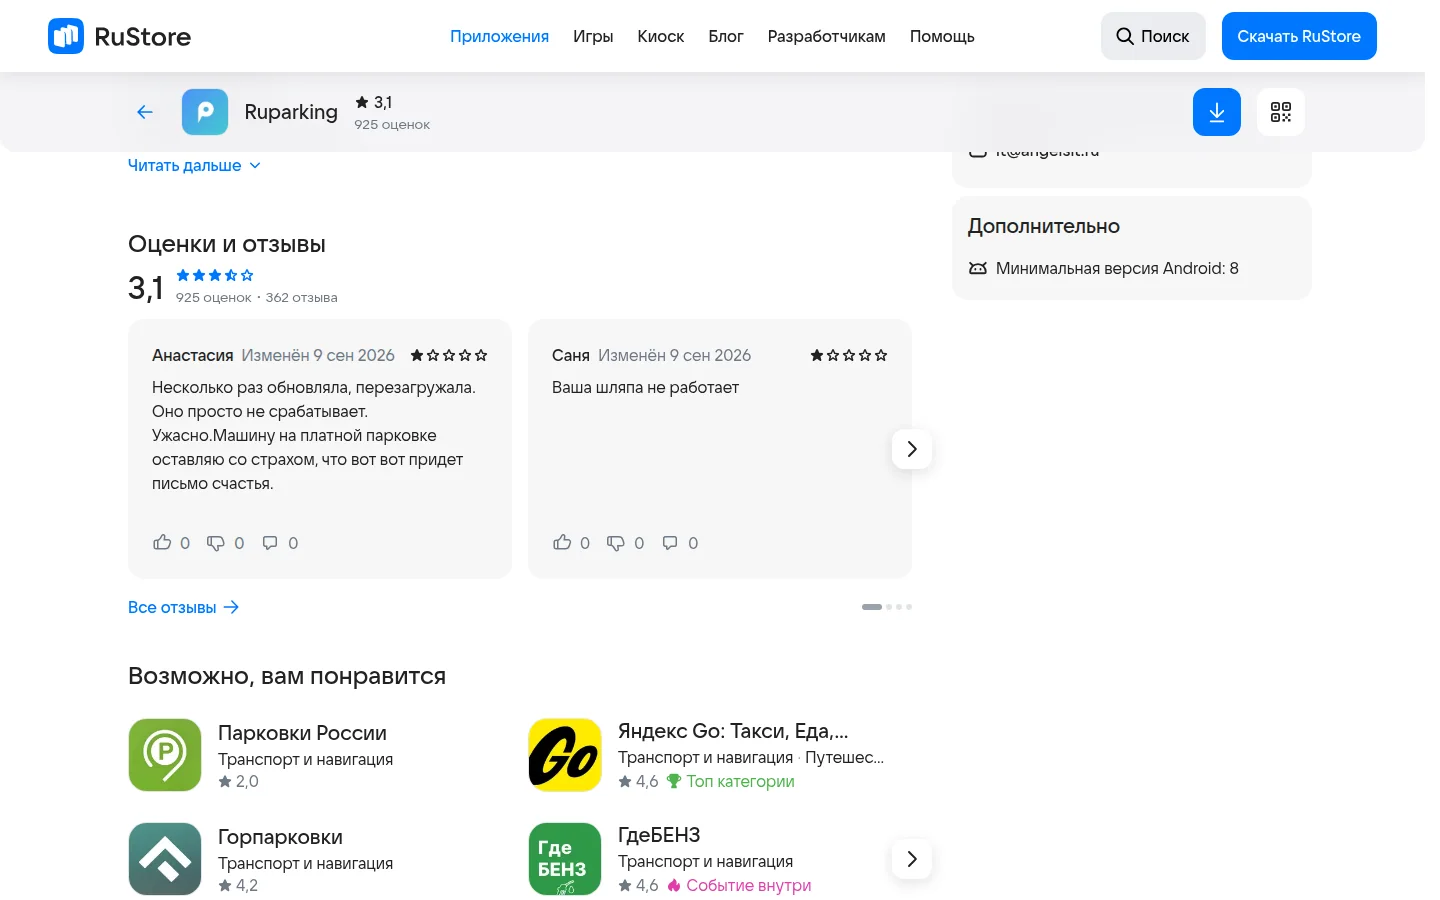Open the Игры section

[x=593, y=36]
